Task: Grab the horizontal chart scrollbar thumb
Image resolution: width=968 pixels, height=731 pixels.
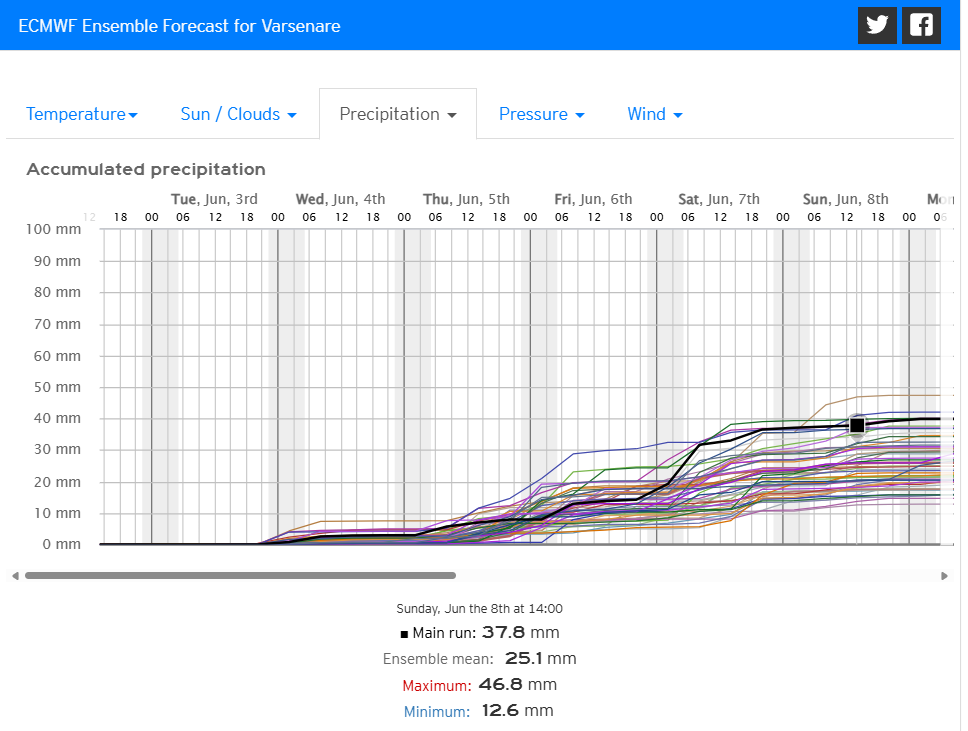Action: click(x=240, y=576)
